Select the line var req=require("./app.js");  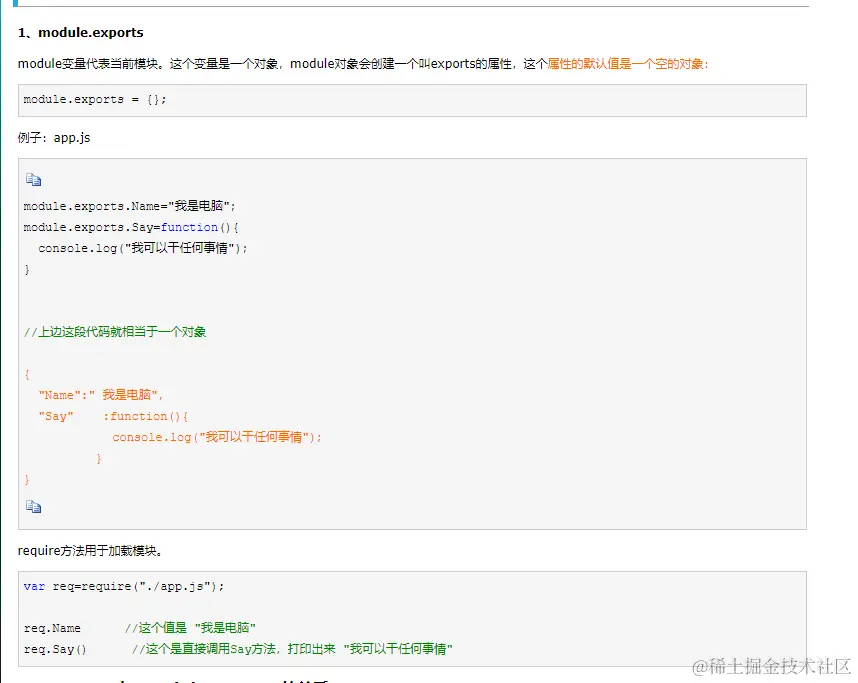tap(124, 586)
